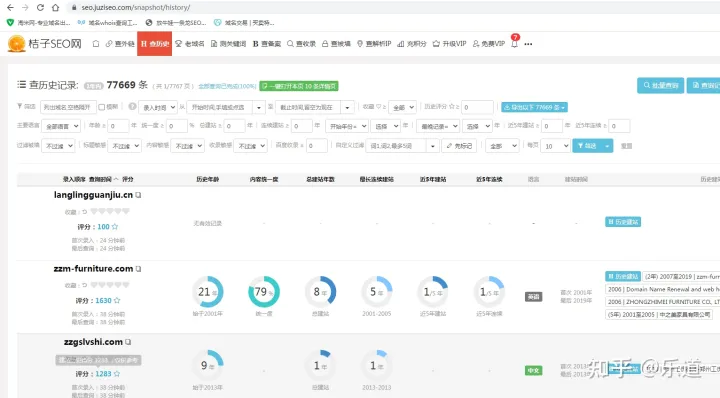Viewport: 720px width, 398px height.
Task: Open the 老域名 nav item
Action: (190, 44)
